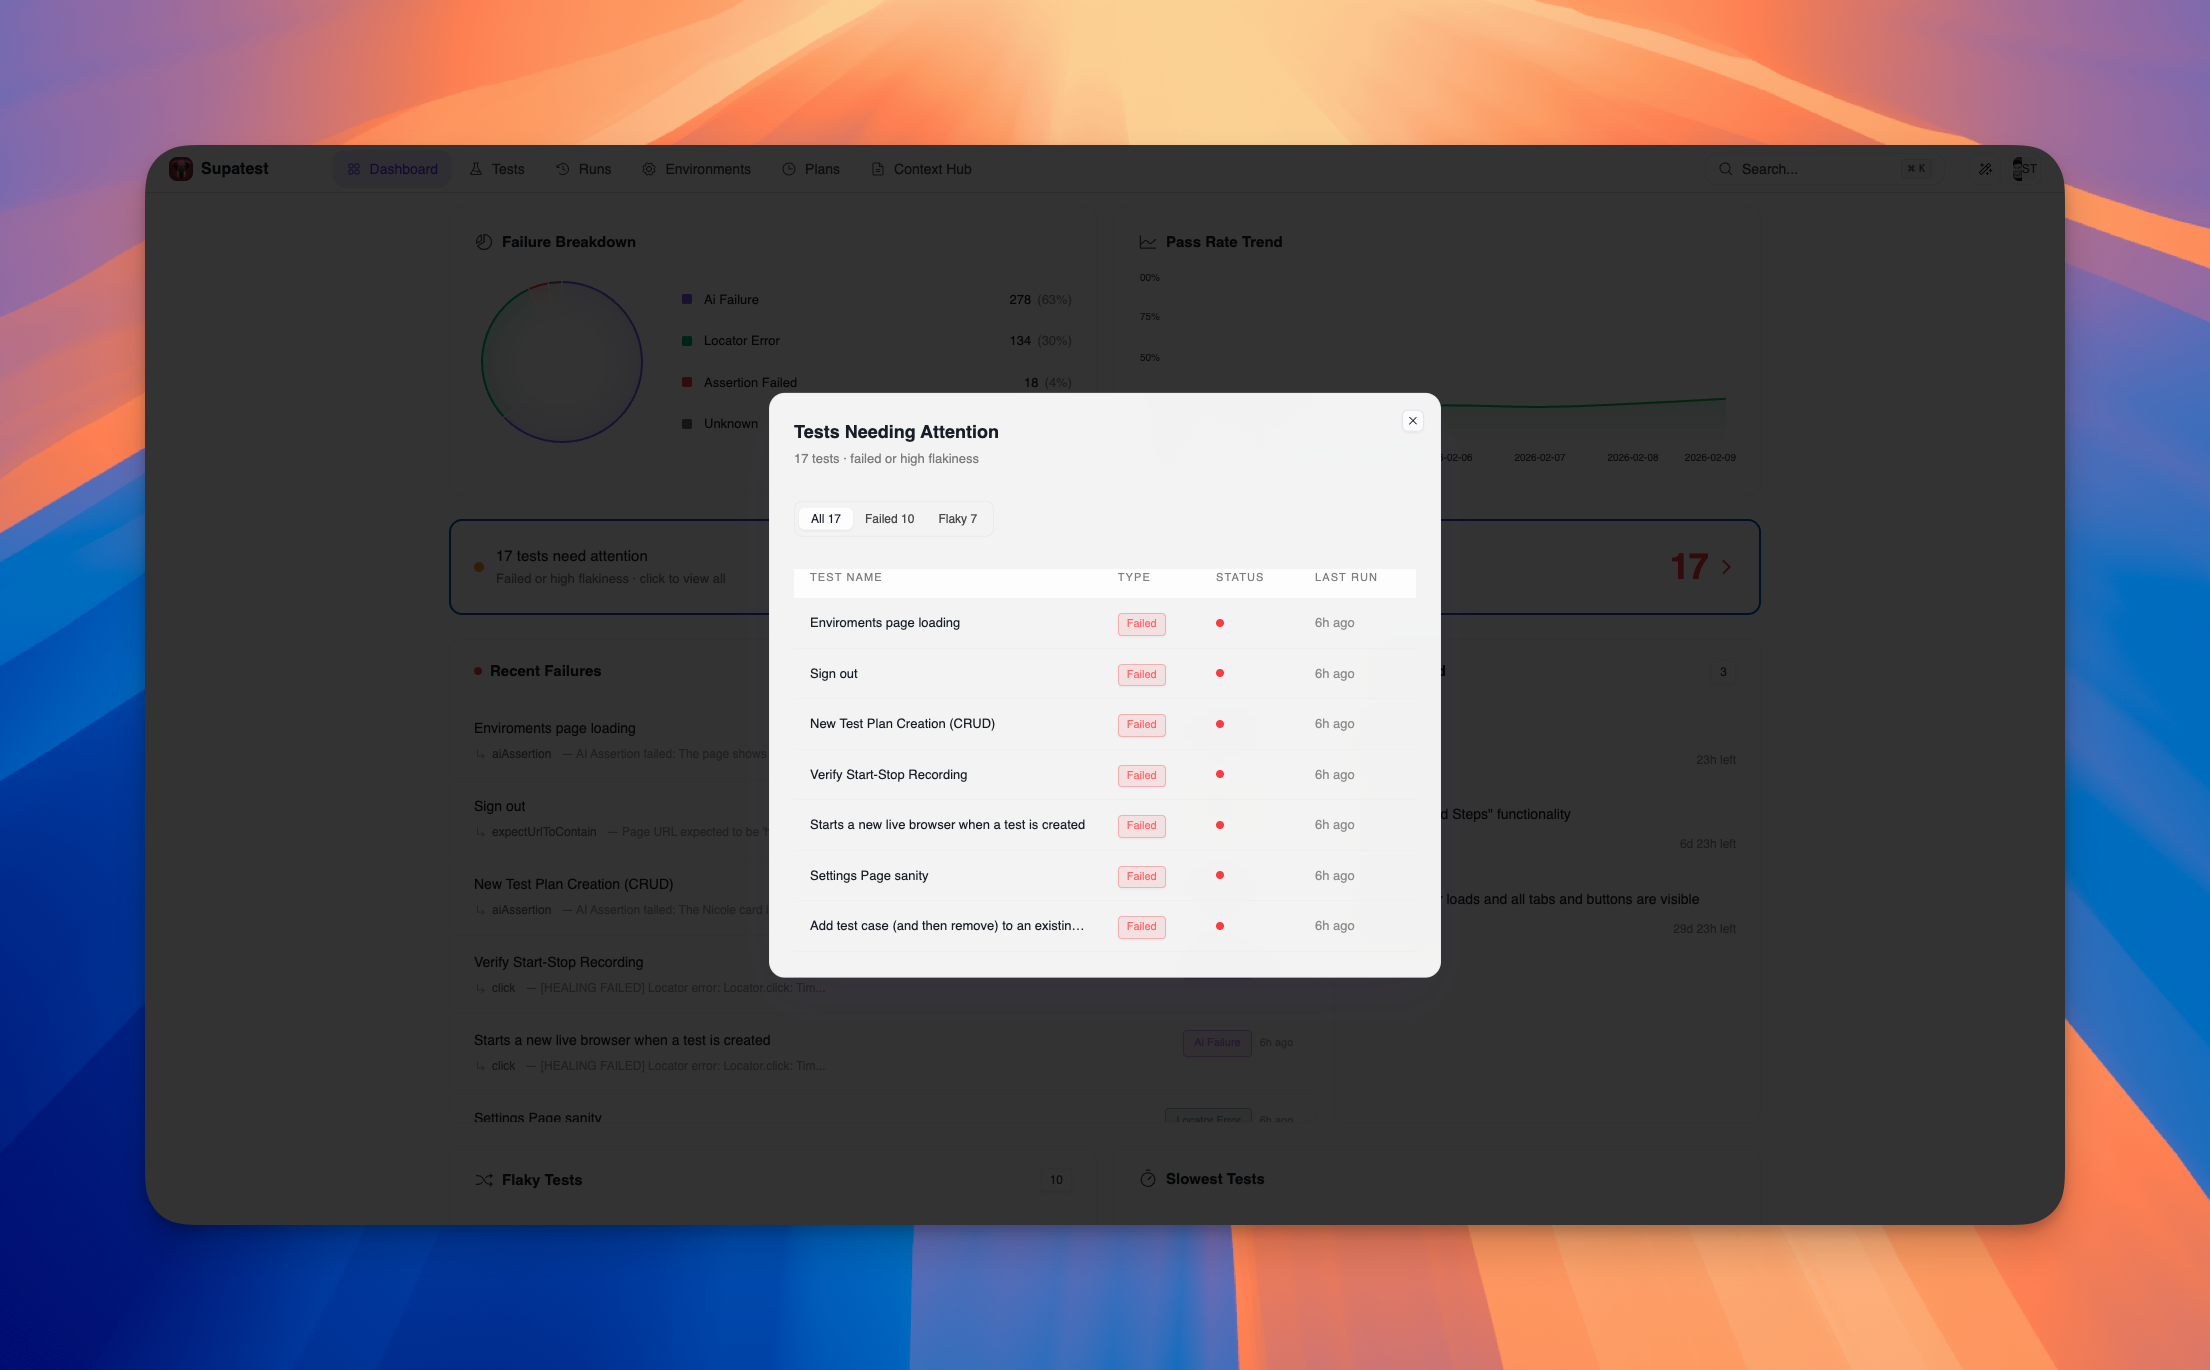This screenshot has height=1370, width=2210.
Task: Click the Flaky Tests shuffle icon
Action: (x=483, y=1179)
